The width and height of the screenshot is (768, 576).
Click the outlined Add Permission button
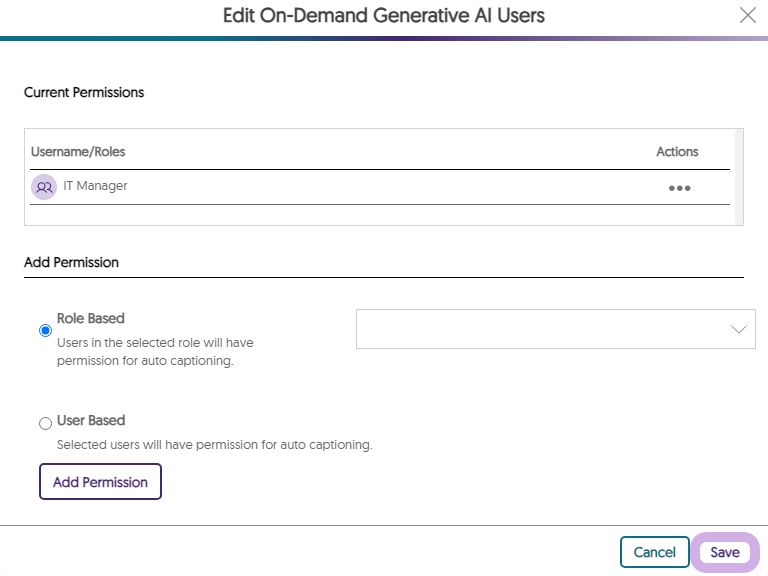point(100,481)
